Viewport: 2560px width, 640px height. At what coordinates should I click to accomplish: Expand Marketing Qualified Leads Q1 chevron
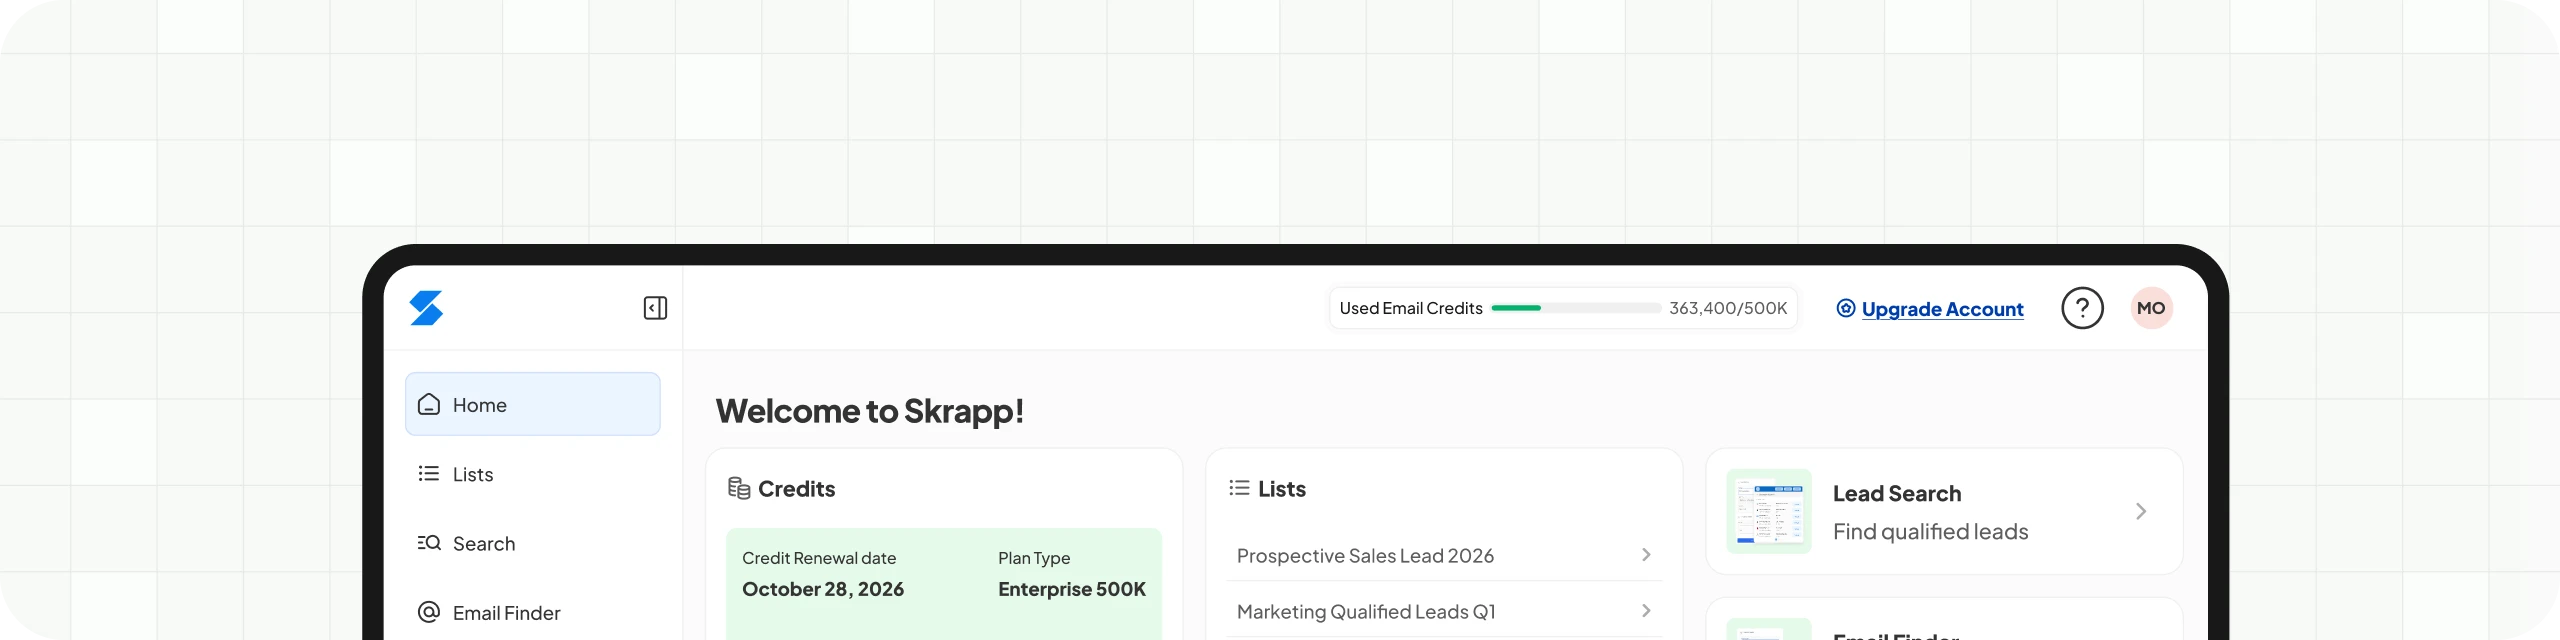[1646, 611]
